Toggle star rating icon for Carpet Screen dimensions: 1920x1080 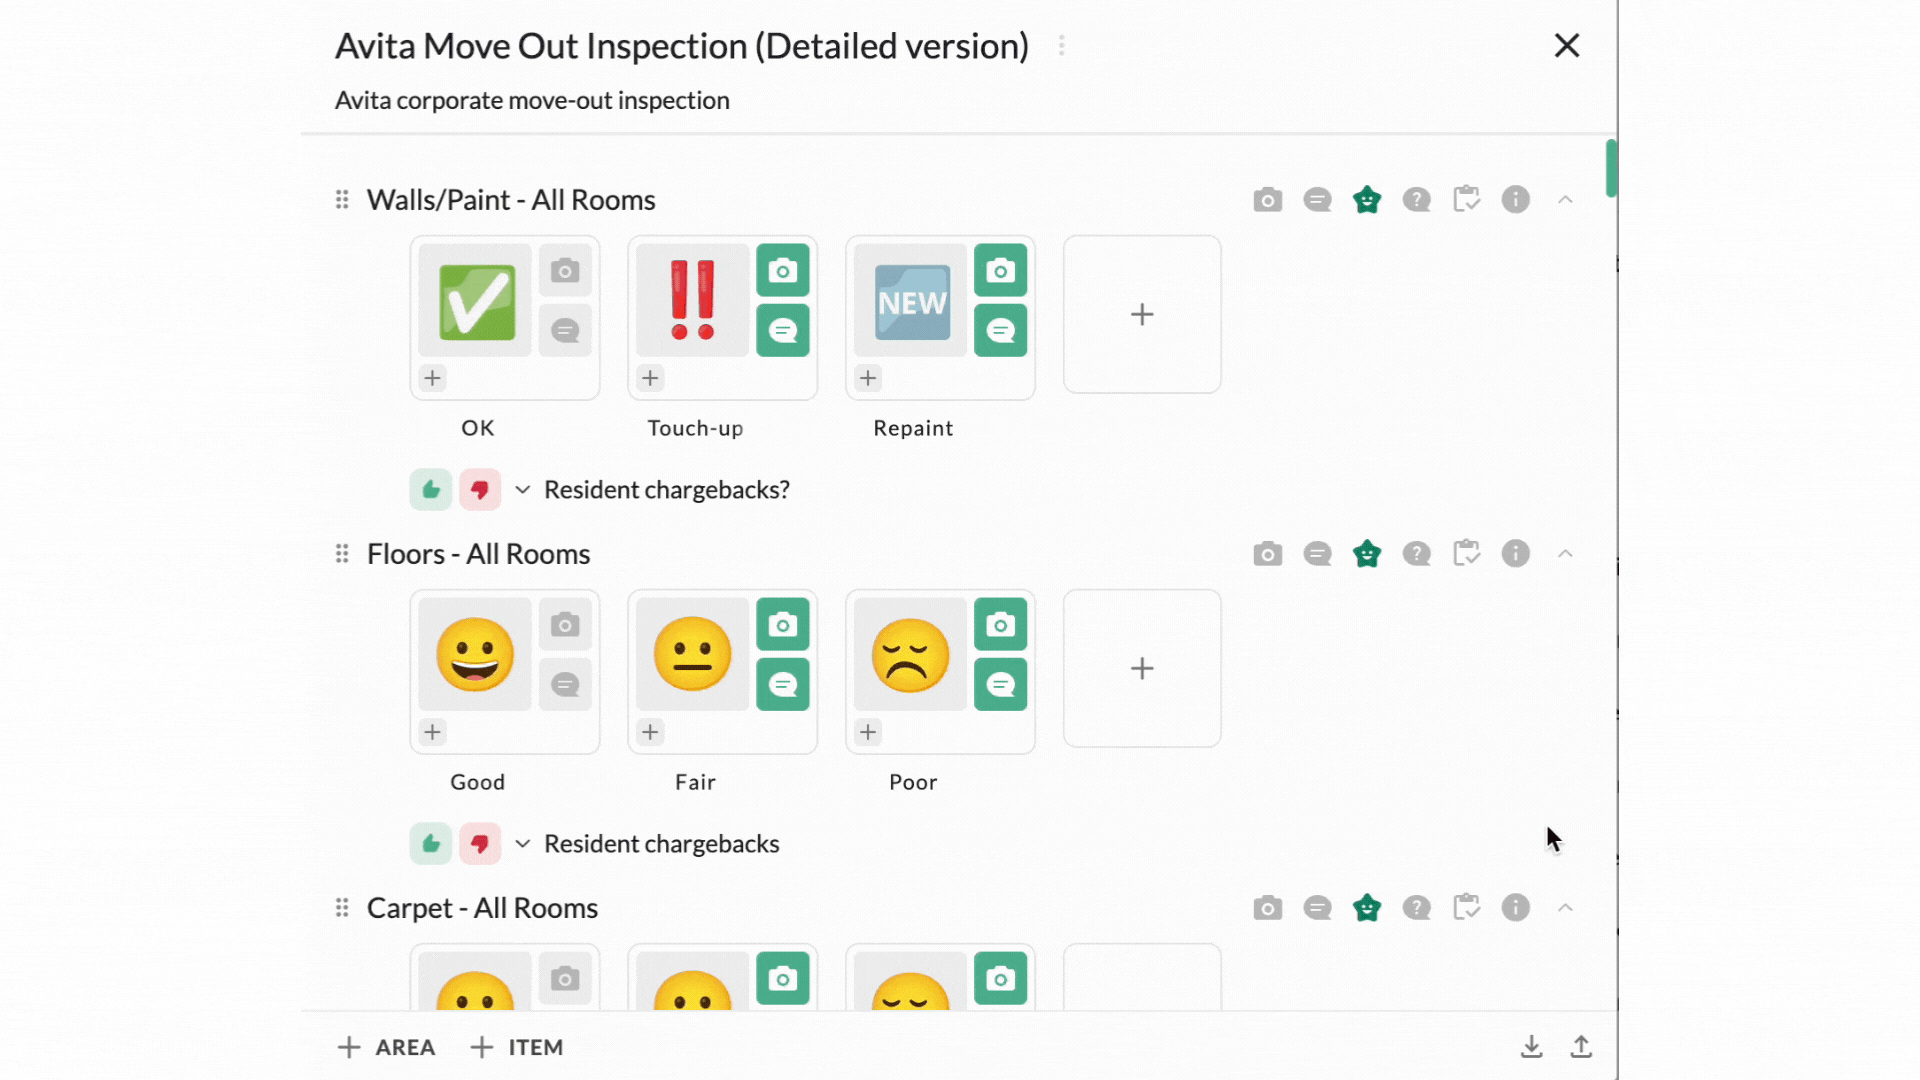(1366, 908)
